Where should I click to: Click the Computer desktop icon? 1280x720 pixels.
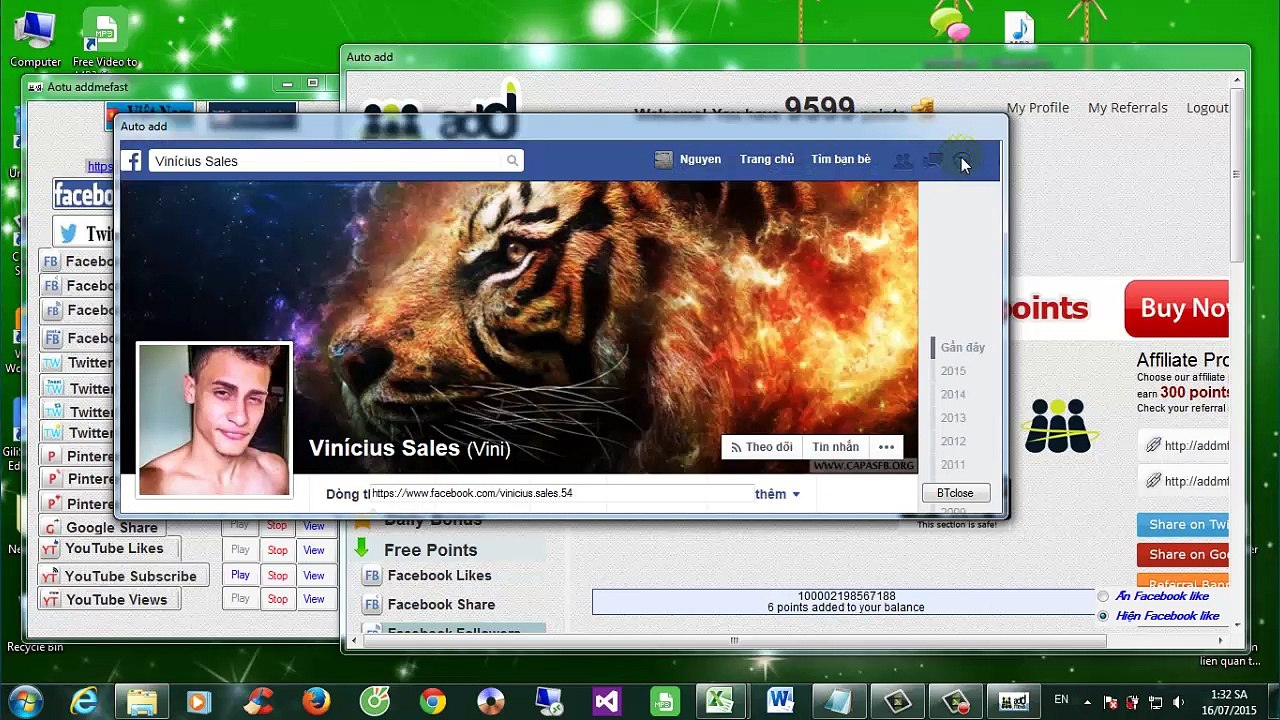point(35,40)
